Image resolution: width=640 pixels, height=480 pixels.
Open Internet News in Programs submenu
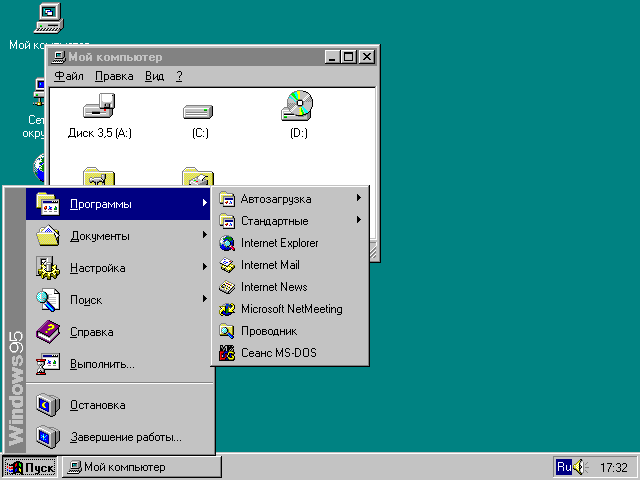tap(290, 287)
